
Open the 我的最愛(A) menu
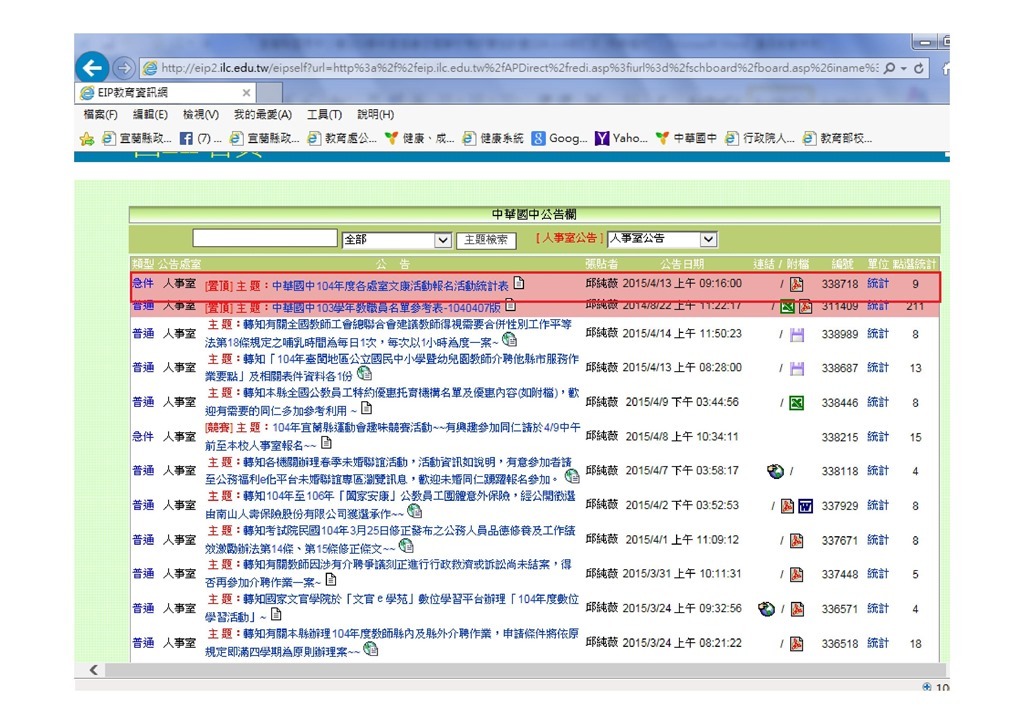pyautogui.click(x=263, y=115)
